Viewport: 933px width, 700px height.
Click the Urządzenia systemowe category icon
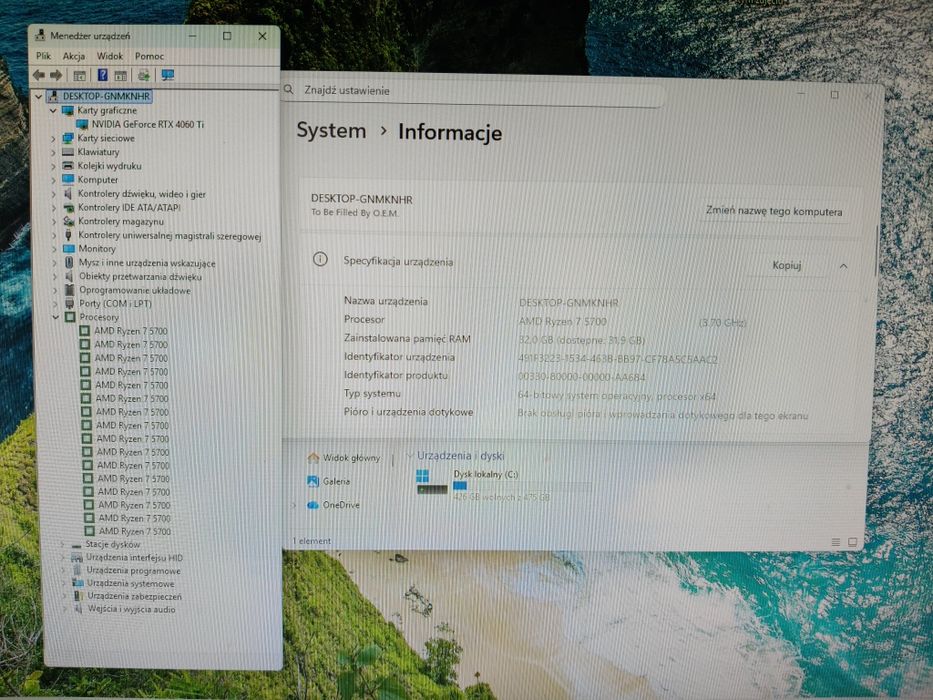coord(78,583)
